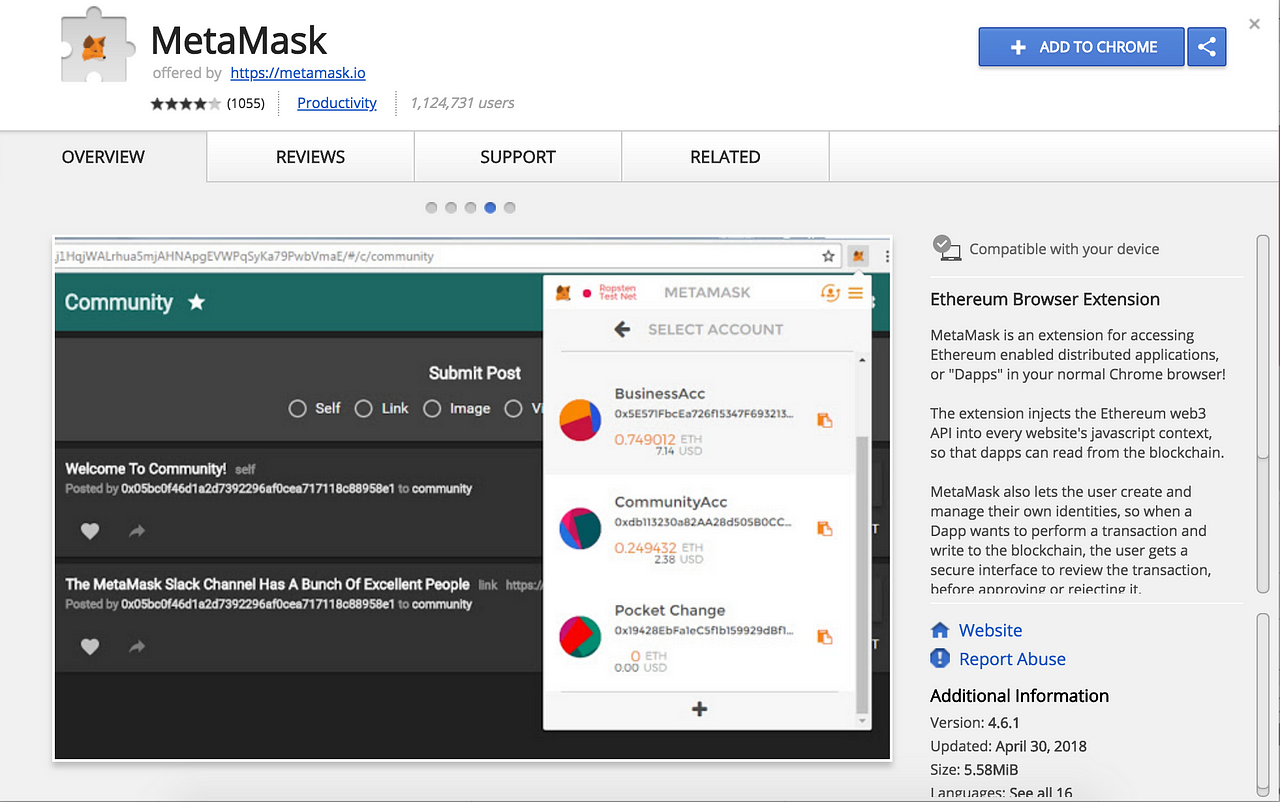Share the MetaMask Slack Channel post
The image size is (1280, 802).
click(x=137, y=647)
